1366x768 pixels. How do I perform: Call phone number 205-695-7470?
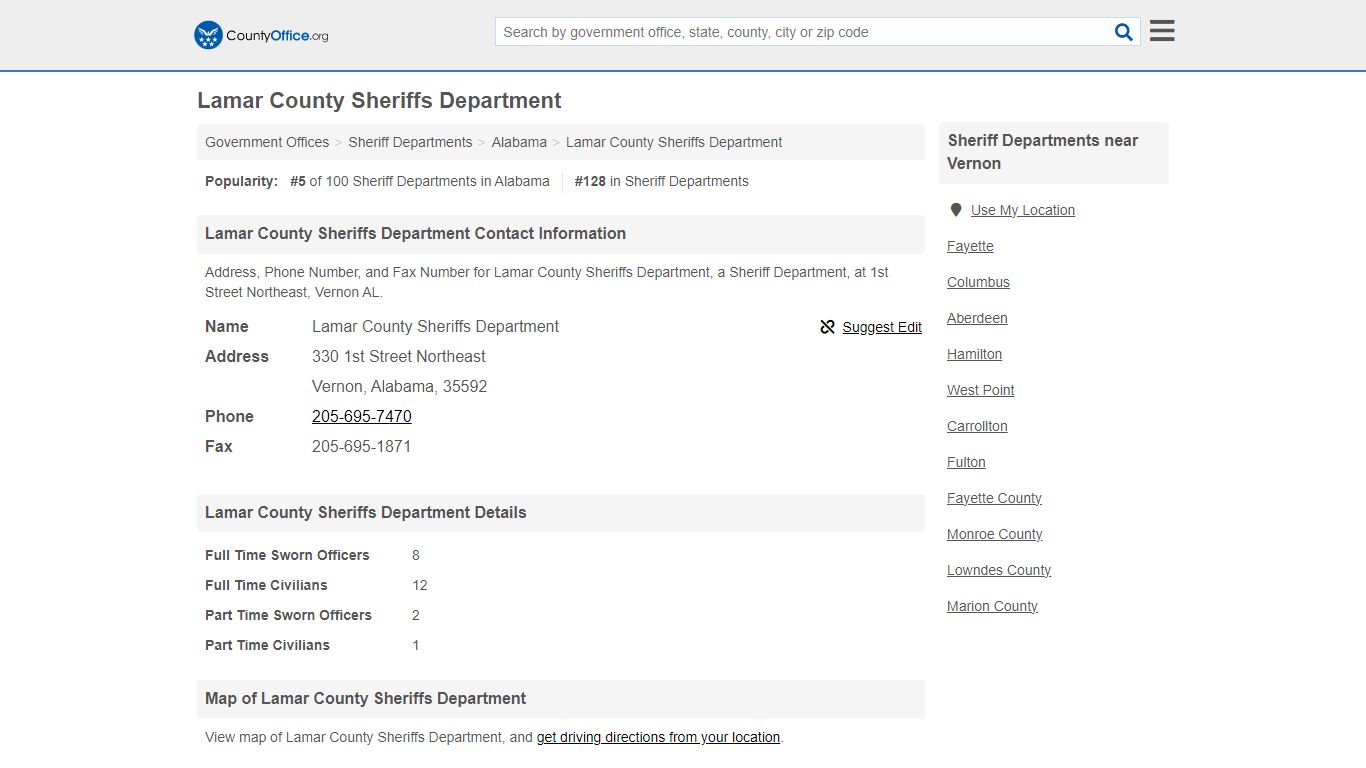coord(362,416)
